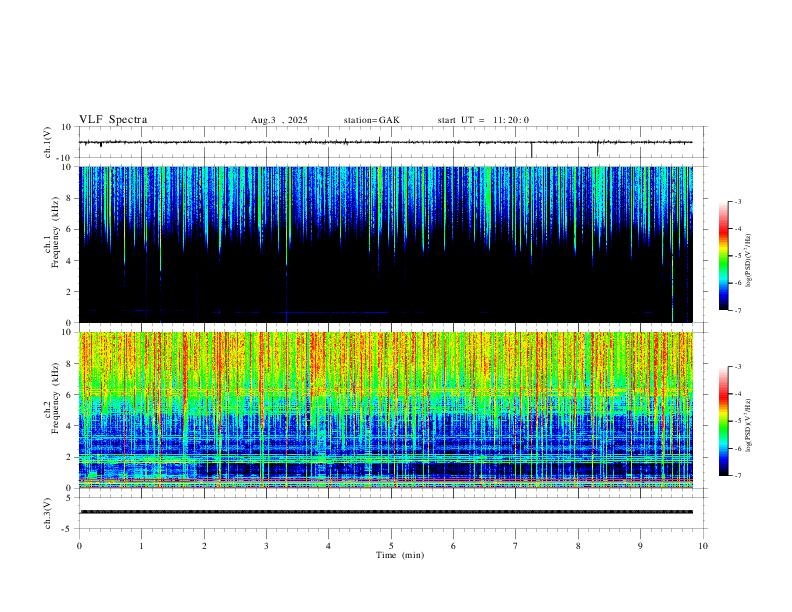Click the "ch.3(V)" axis label
792x612 pixels.
tap(48, 513)
